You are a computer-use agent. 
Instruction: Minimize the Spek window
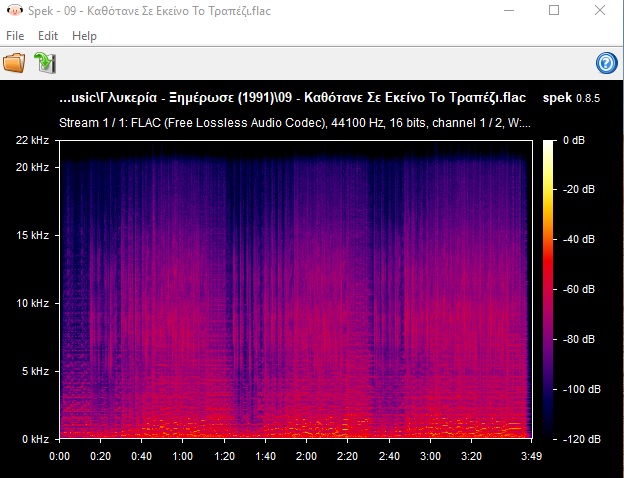coord(509,10)
